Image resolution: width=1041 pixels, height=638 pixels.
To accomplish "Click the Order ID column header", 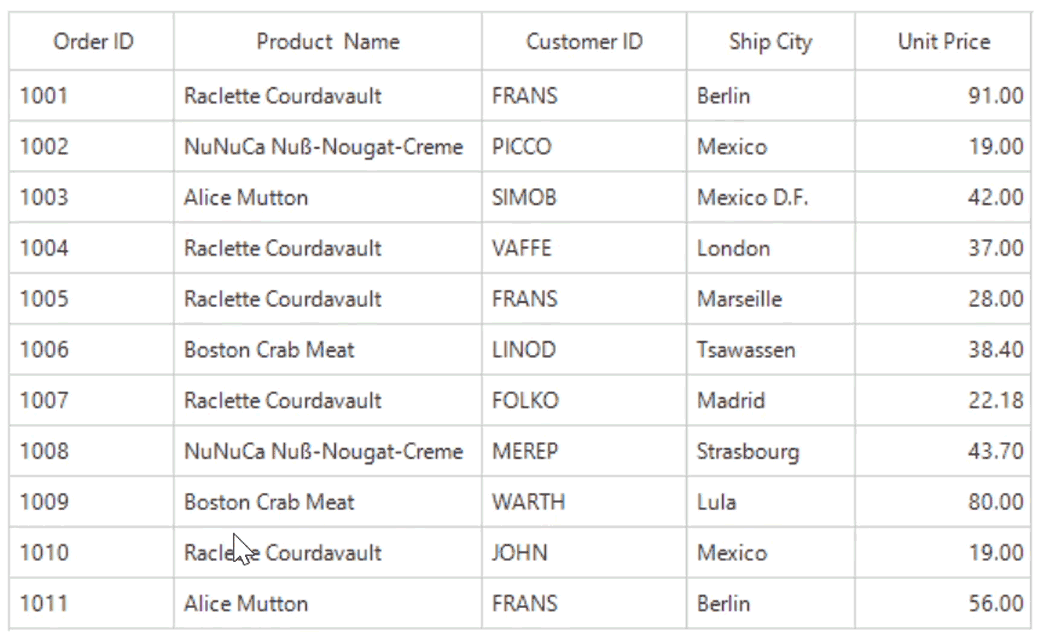I will click(93, 42).
